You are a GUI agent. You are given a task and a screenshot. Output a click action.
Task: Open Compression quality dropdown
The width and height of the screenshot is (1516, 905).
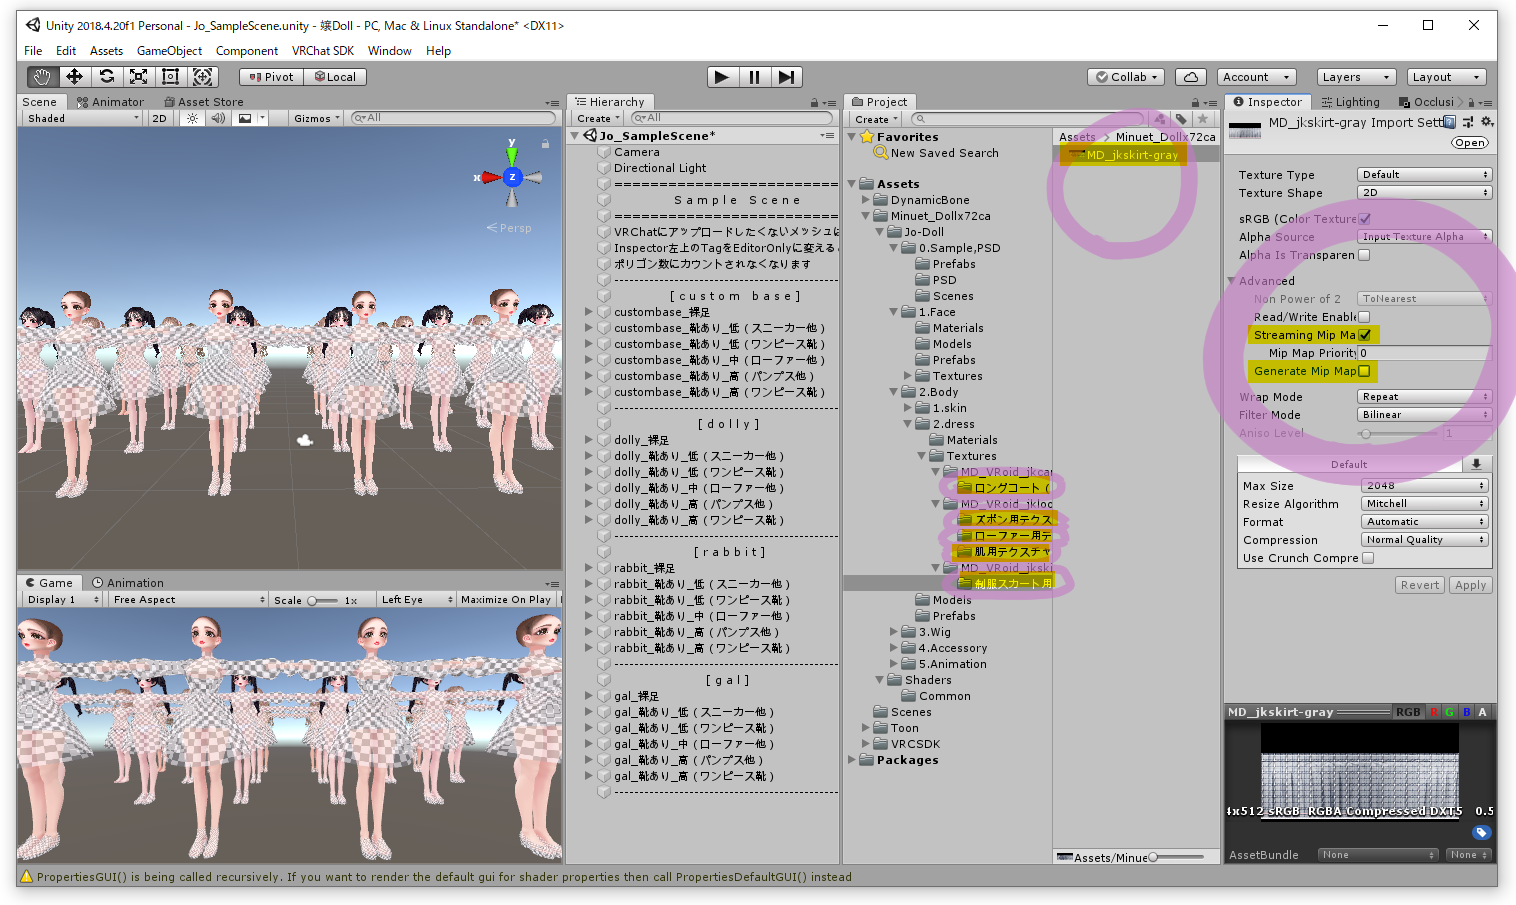[1425, 540]
